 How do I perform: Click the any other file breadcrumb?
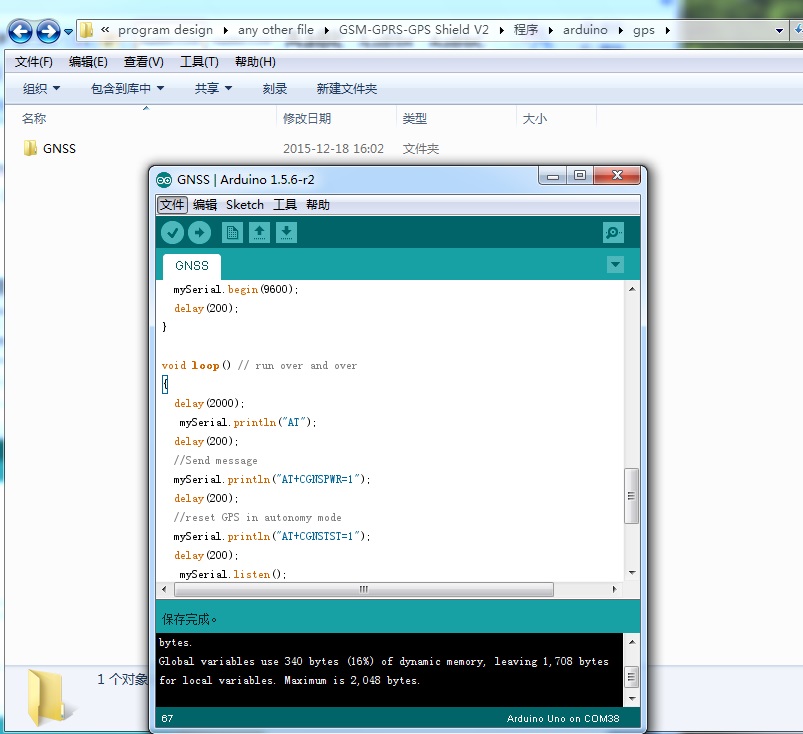pos(276,30)
